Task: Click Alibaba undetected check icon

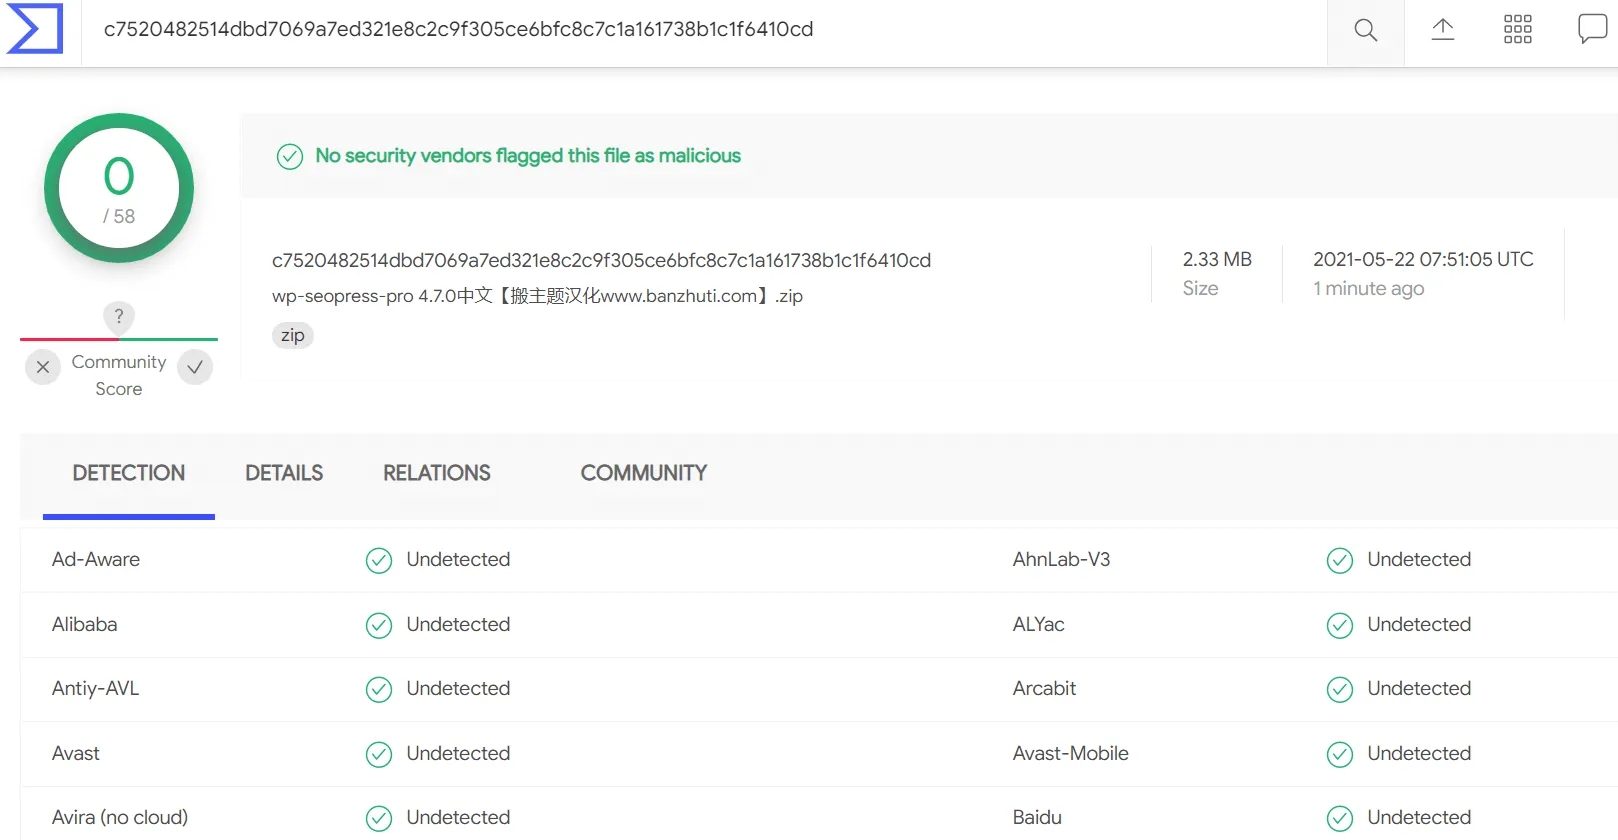Action: (x=379, y=625)
